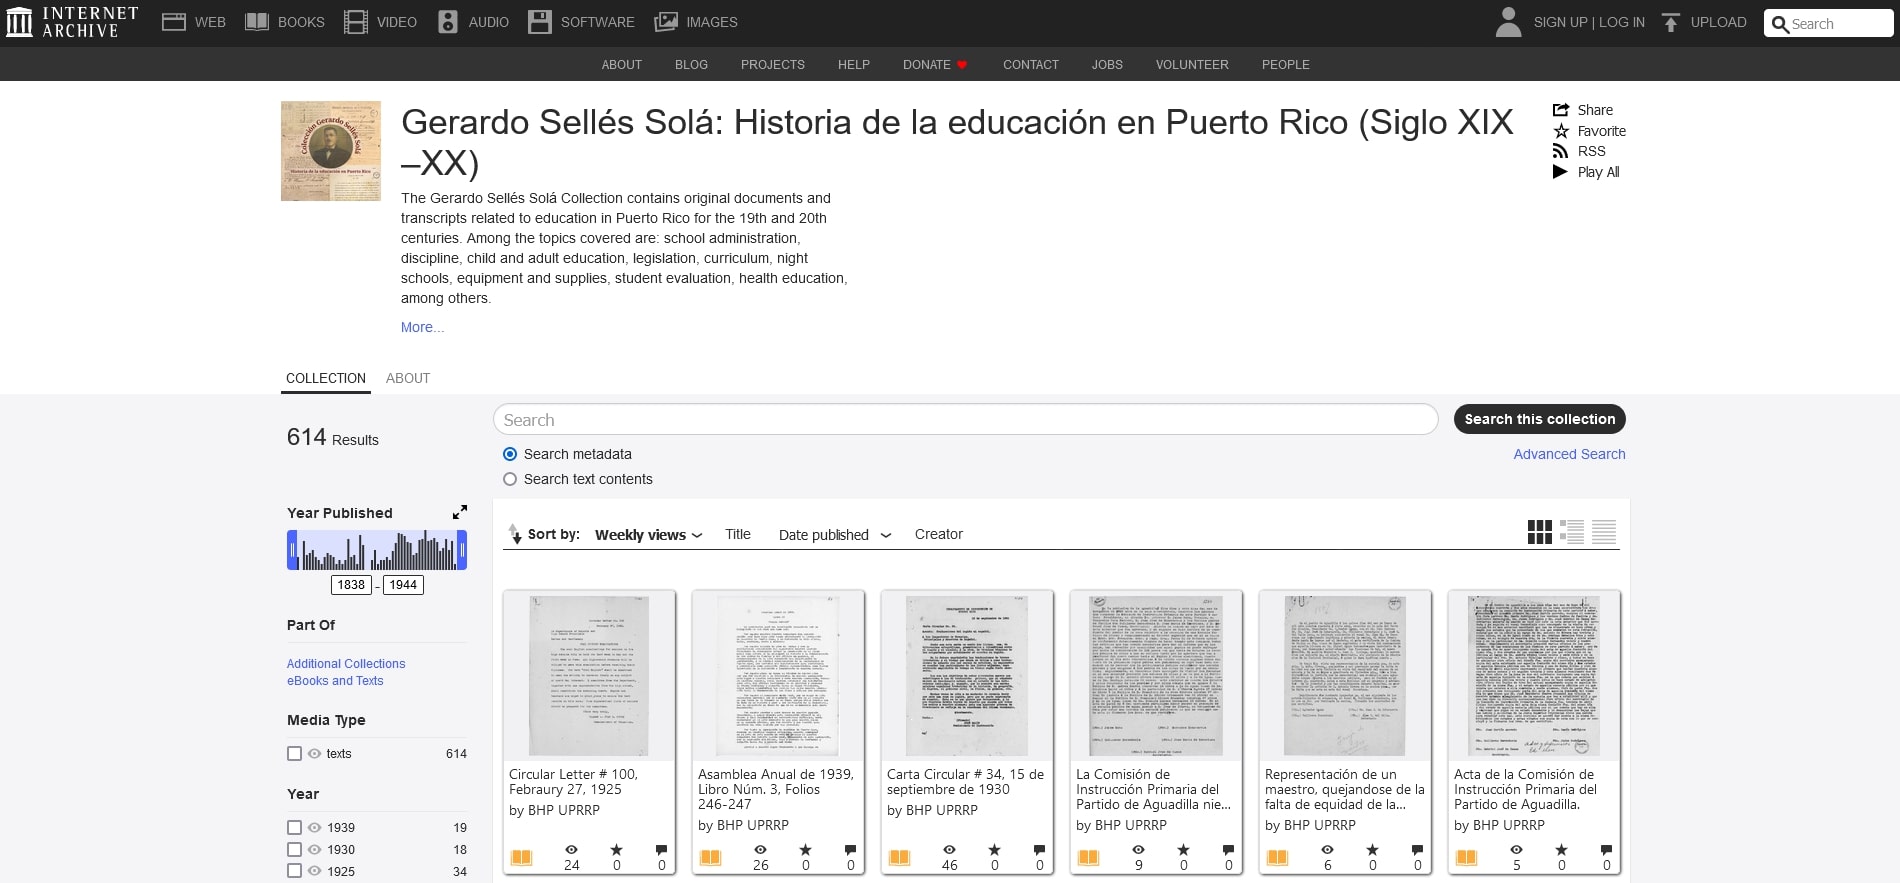
Task: Click the Share icon
Action: pyautogui.click(x=1561, y=110)
